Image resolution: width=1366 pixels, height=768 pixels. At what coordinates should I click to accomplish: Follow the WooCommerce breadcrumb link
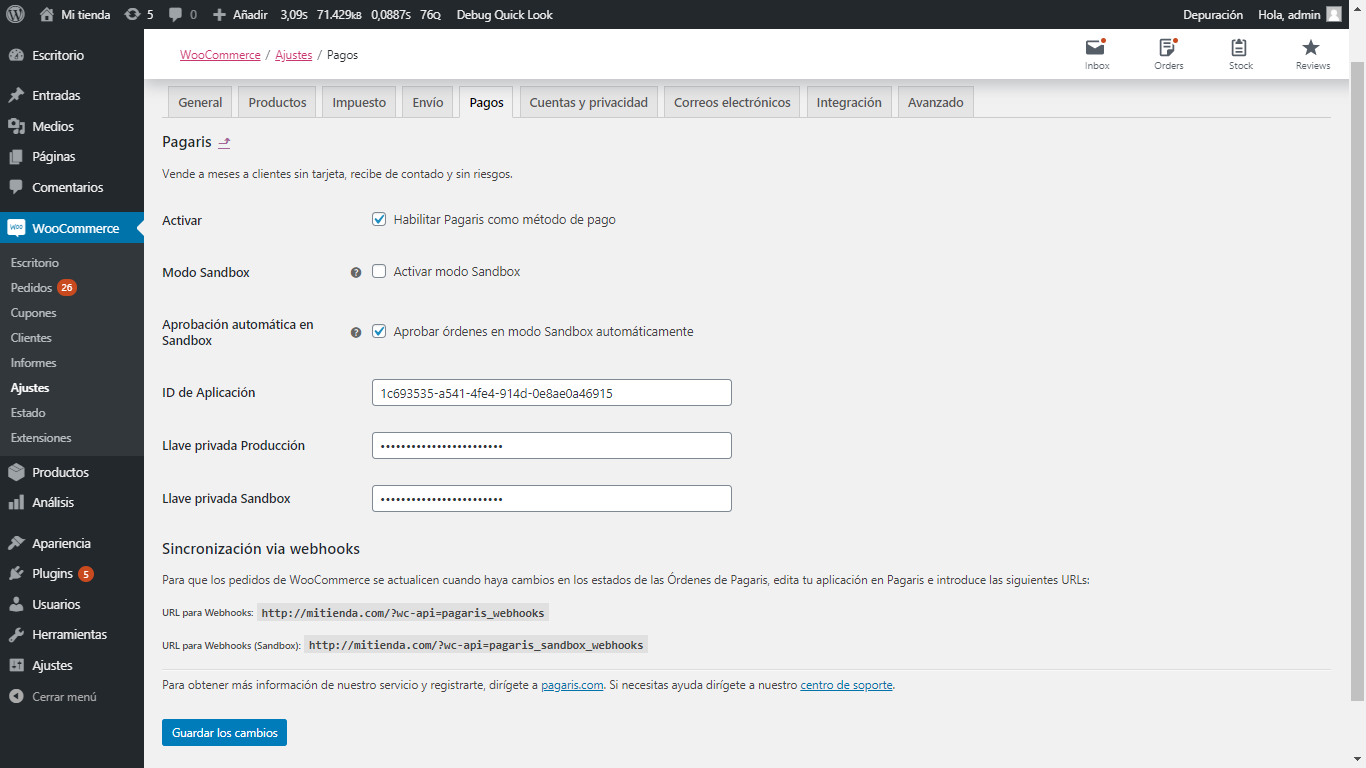[x=220, y=55]
